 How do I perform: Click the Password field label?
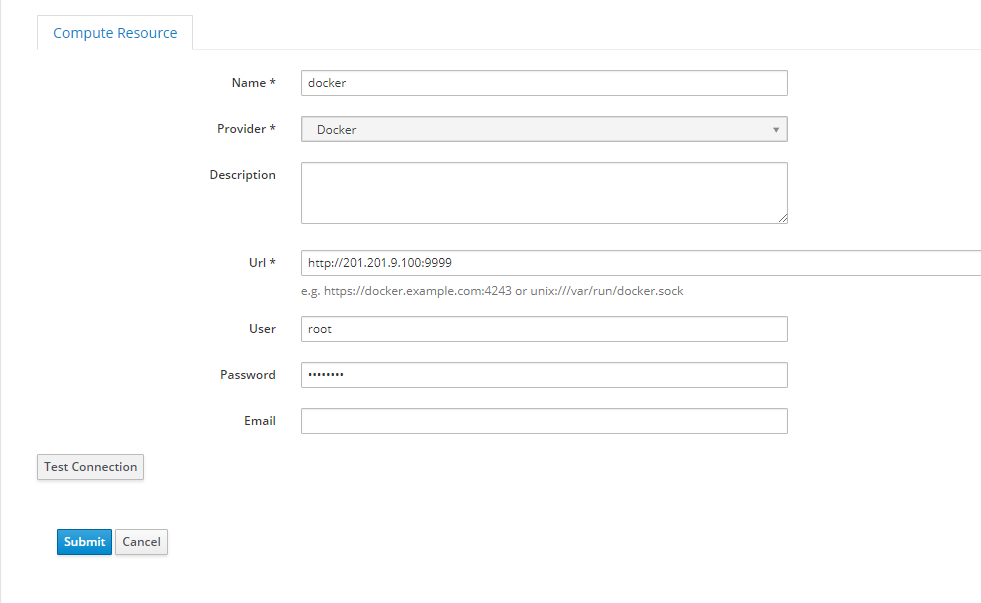(248, 375)
